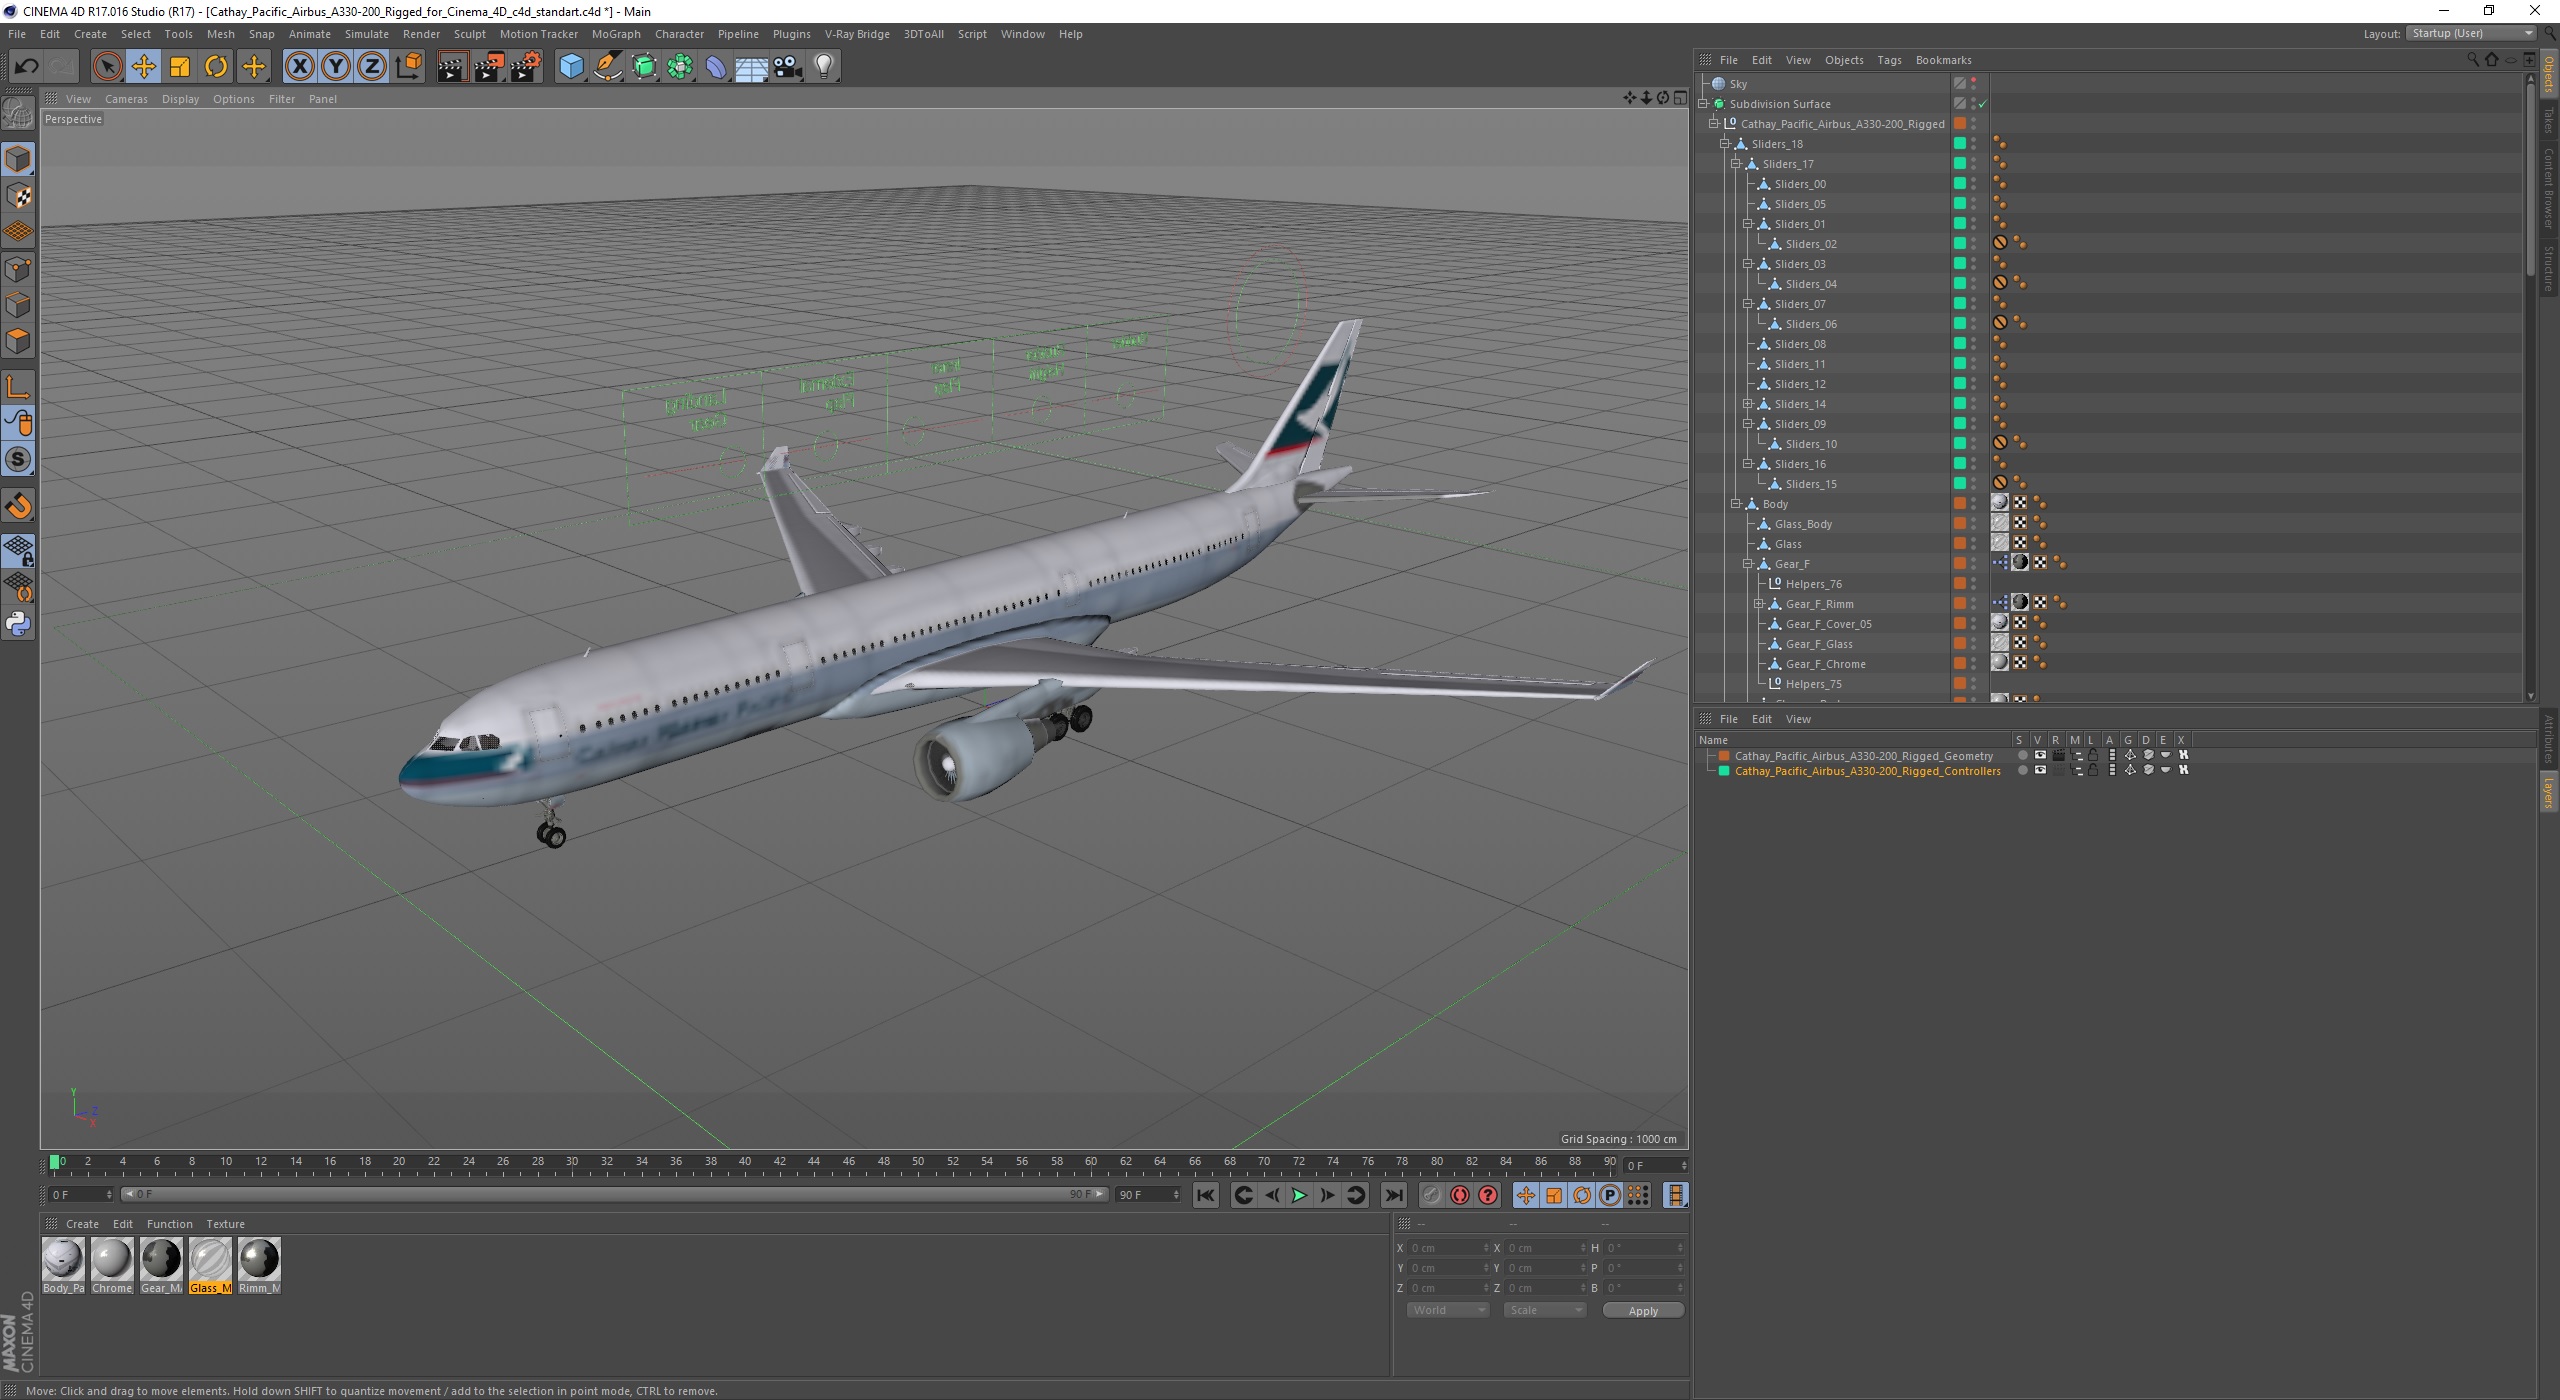Add a Light object
Image resolution: width=2560 pixels, height=1400 pixels.
pyautogui.click(x=824, y=67)
